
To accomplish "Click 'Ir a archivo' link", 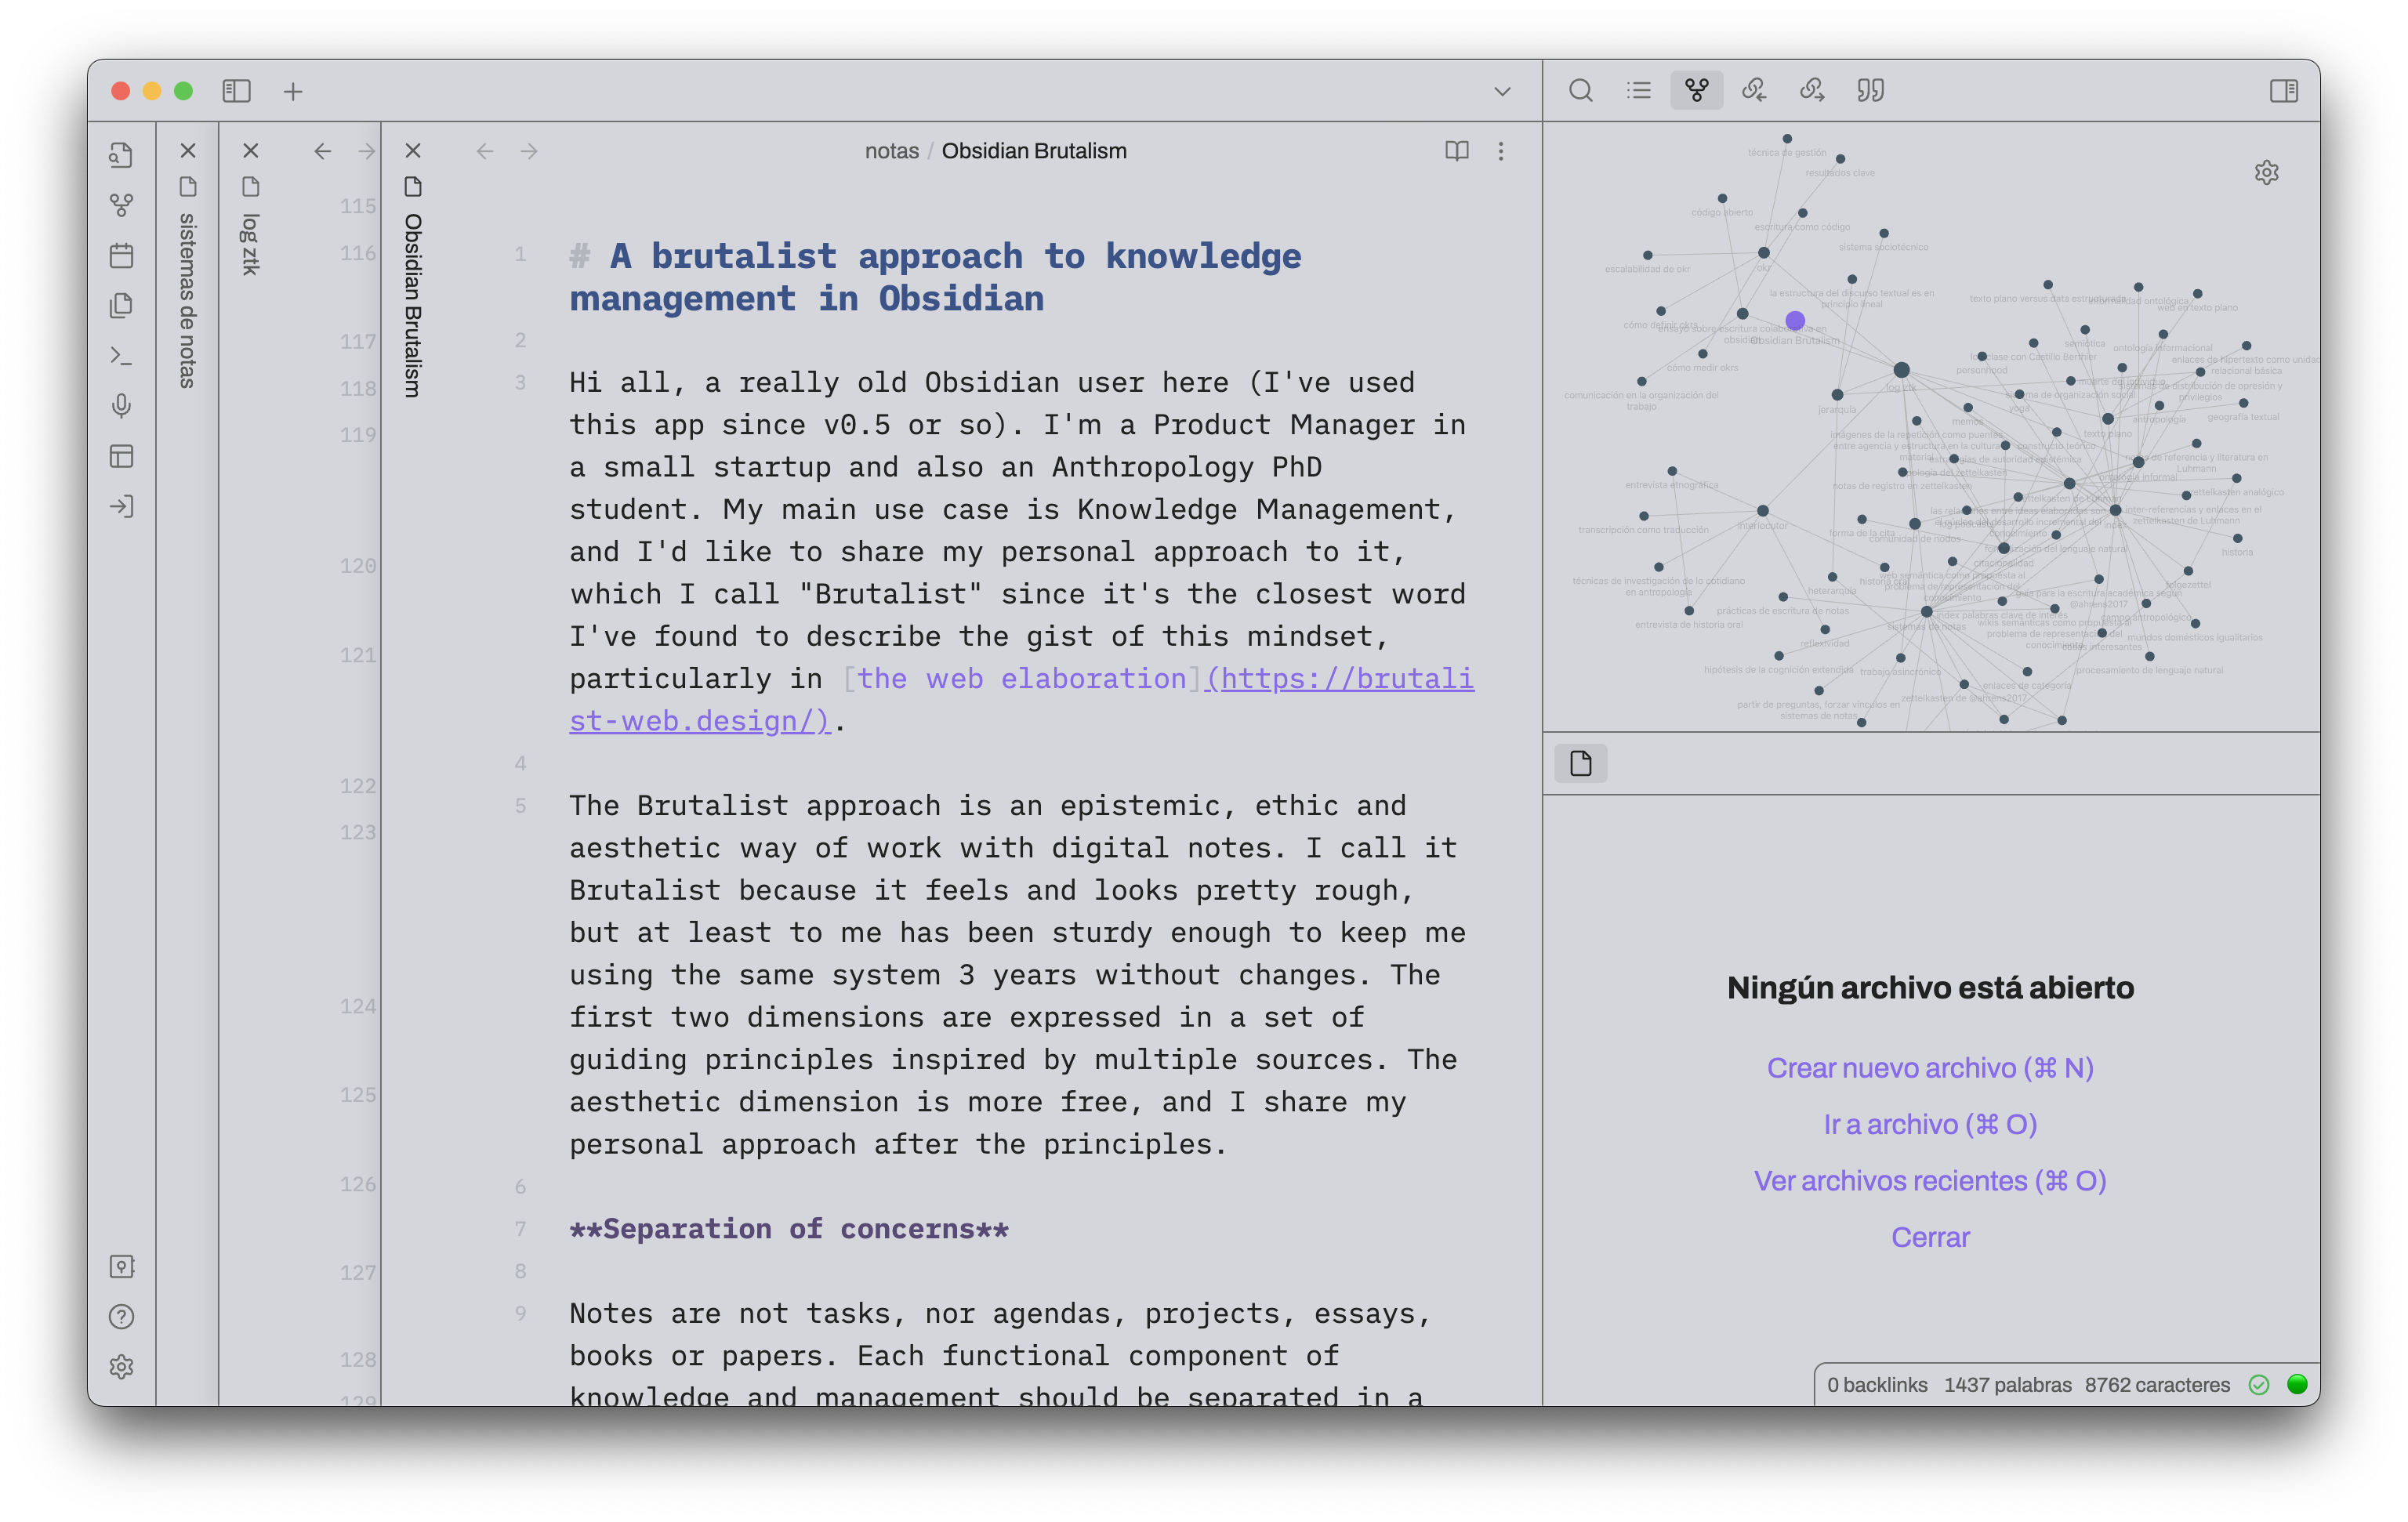I will [1930, 1124].
